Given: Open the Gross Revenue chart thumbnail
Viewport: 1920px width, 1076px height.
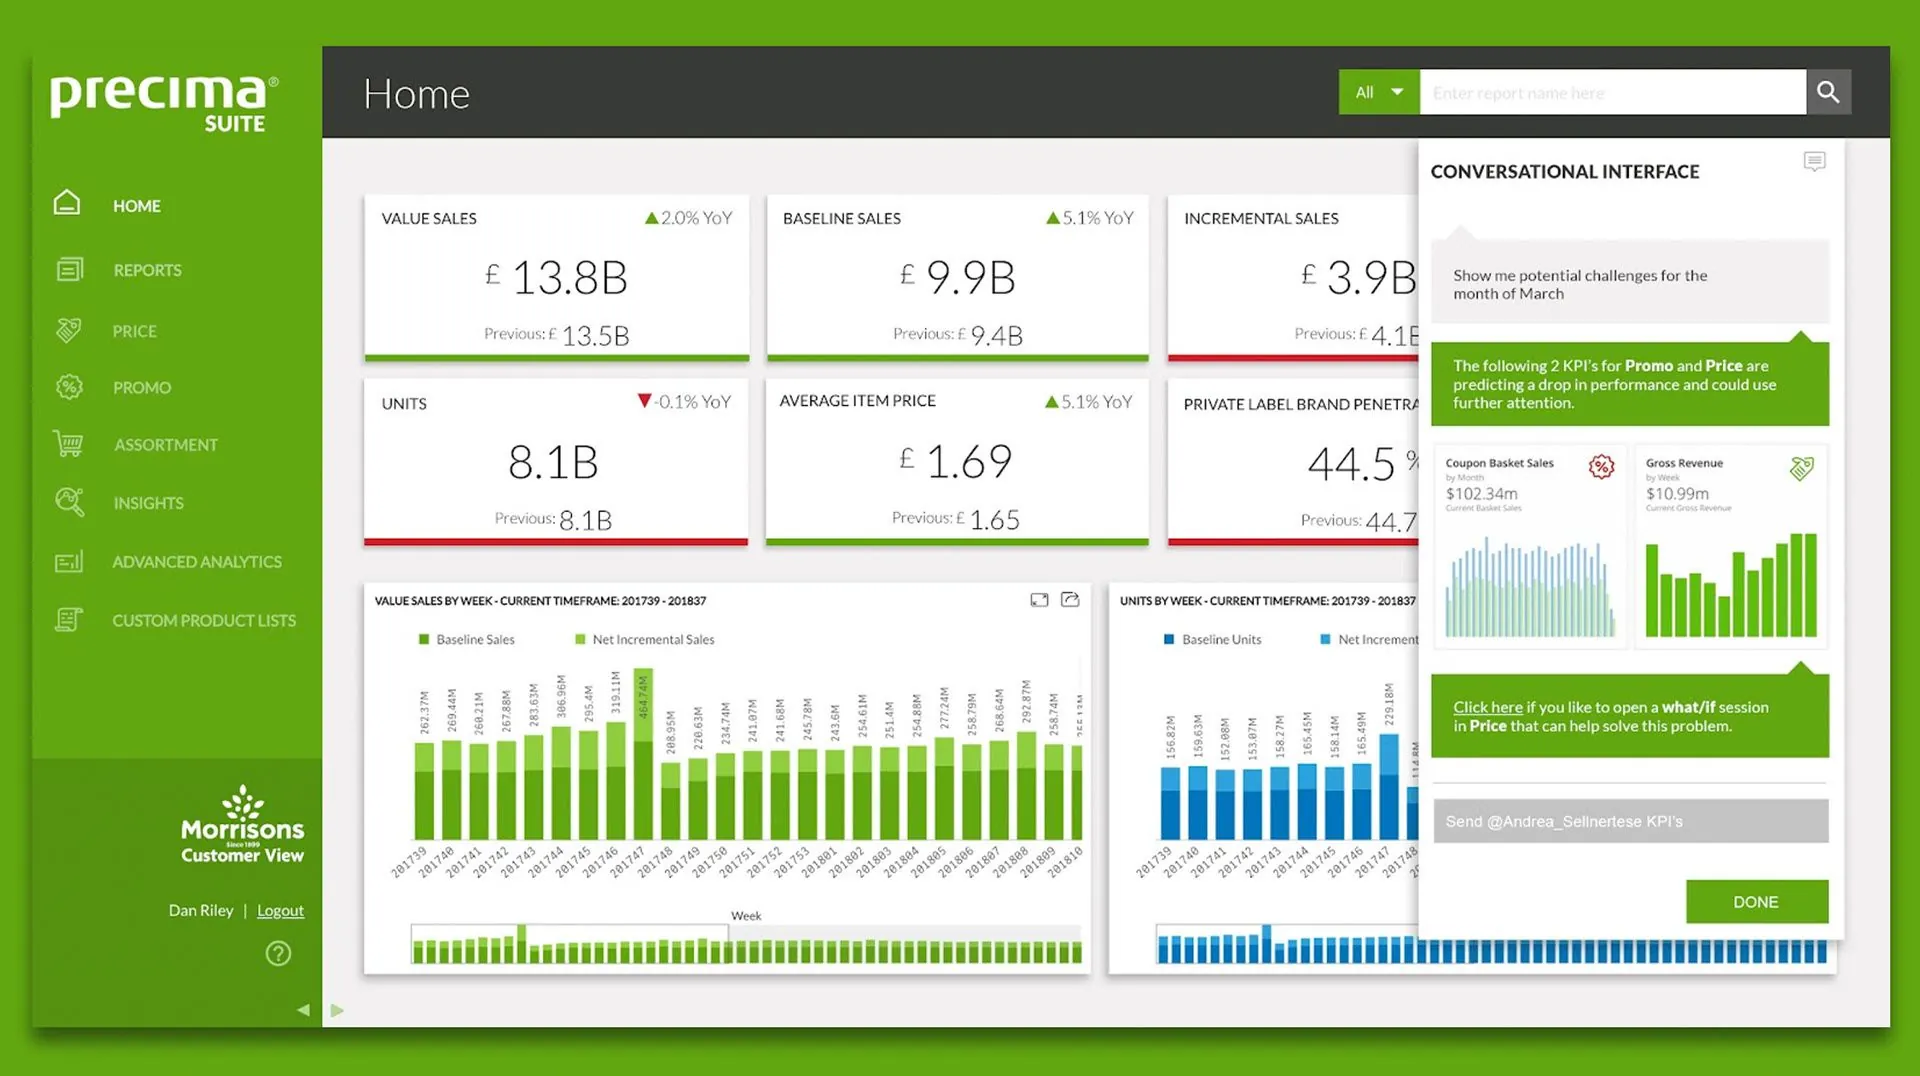Looking at the screenshot, I should coord(1731,546).
